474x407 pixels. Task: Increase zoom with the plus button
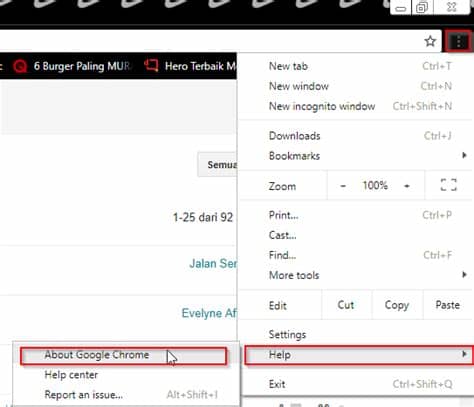(x=407, y=186)
